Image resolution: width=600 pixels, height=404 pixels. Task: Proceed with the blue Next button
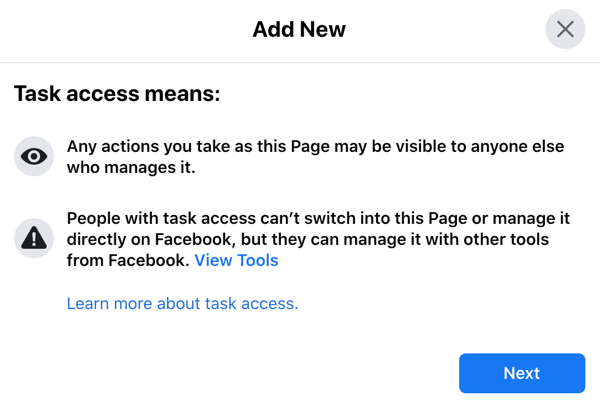(x=522, y=373)
